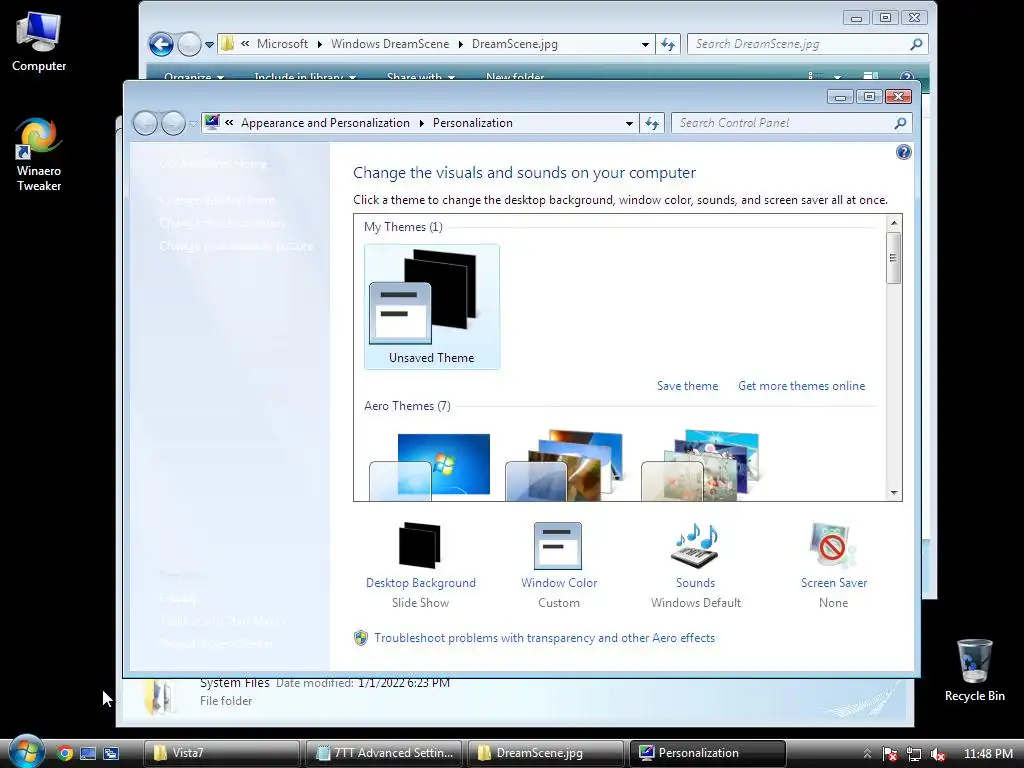Screen dimensions: 1024x768
Task: Open the Computer desktop icon
Action: [x=39, y=41]
